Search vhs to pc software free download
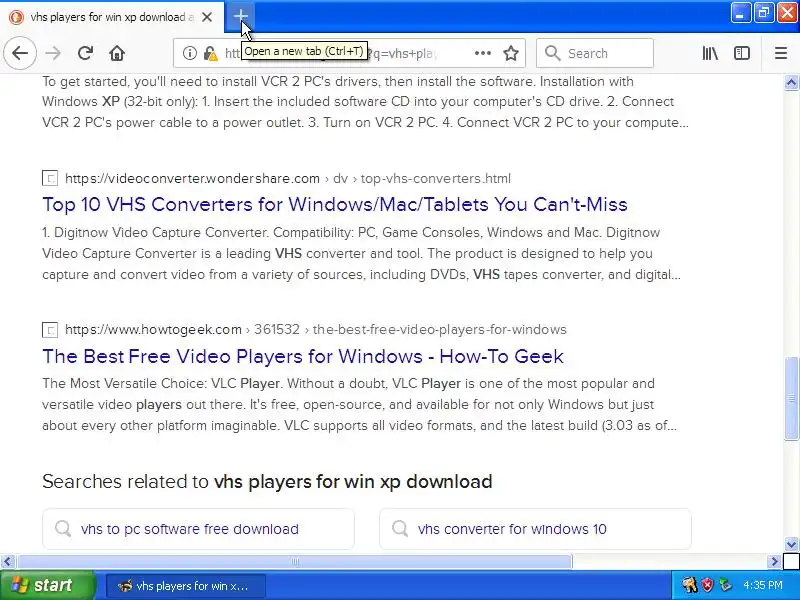Image resolution: width=800 pixels, height=600 pixels. pyautogui.click(x=198, y=529)
